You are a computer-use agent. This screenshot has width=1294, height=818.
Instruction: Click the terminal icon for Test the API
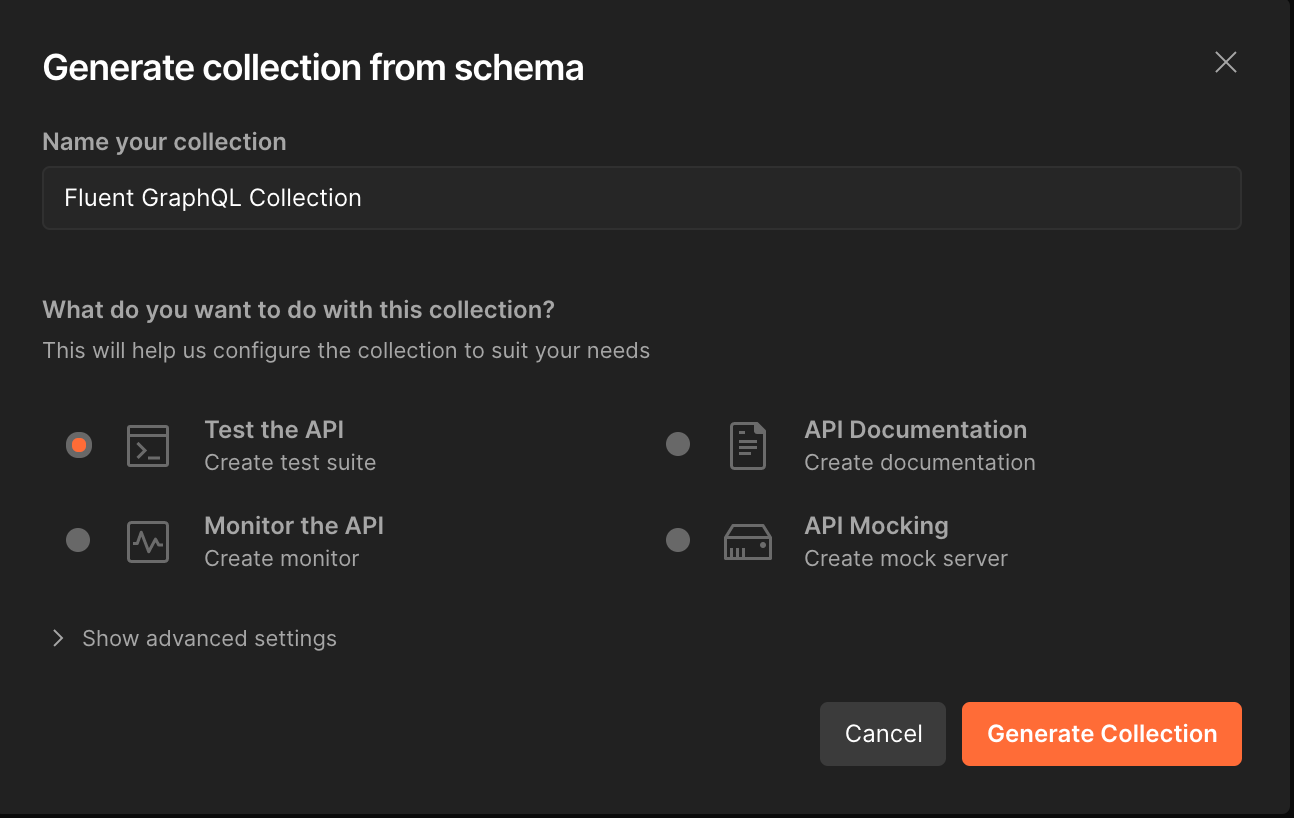tap(148, 446)
